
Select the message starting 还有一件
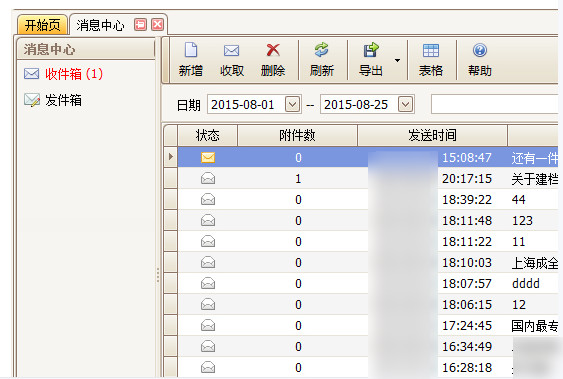[535, 158]
